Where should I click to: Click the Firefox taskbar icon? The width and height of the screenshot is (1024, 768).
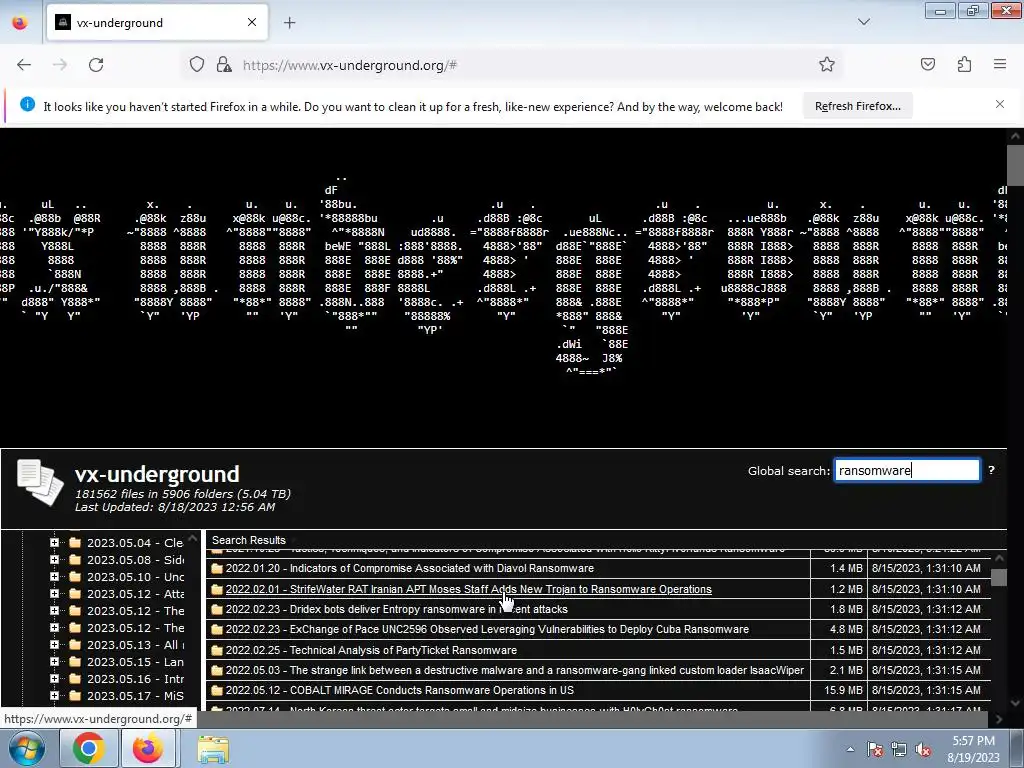(x=148, y=749)
